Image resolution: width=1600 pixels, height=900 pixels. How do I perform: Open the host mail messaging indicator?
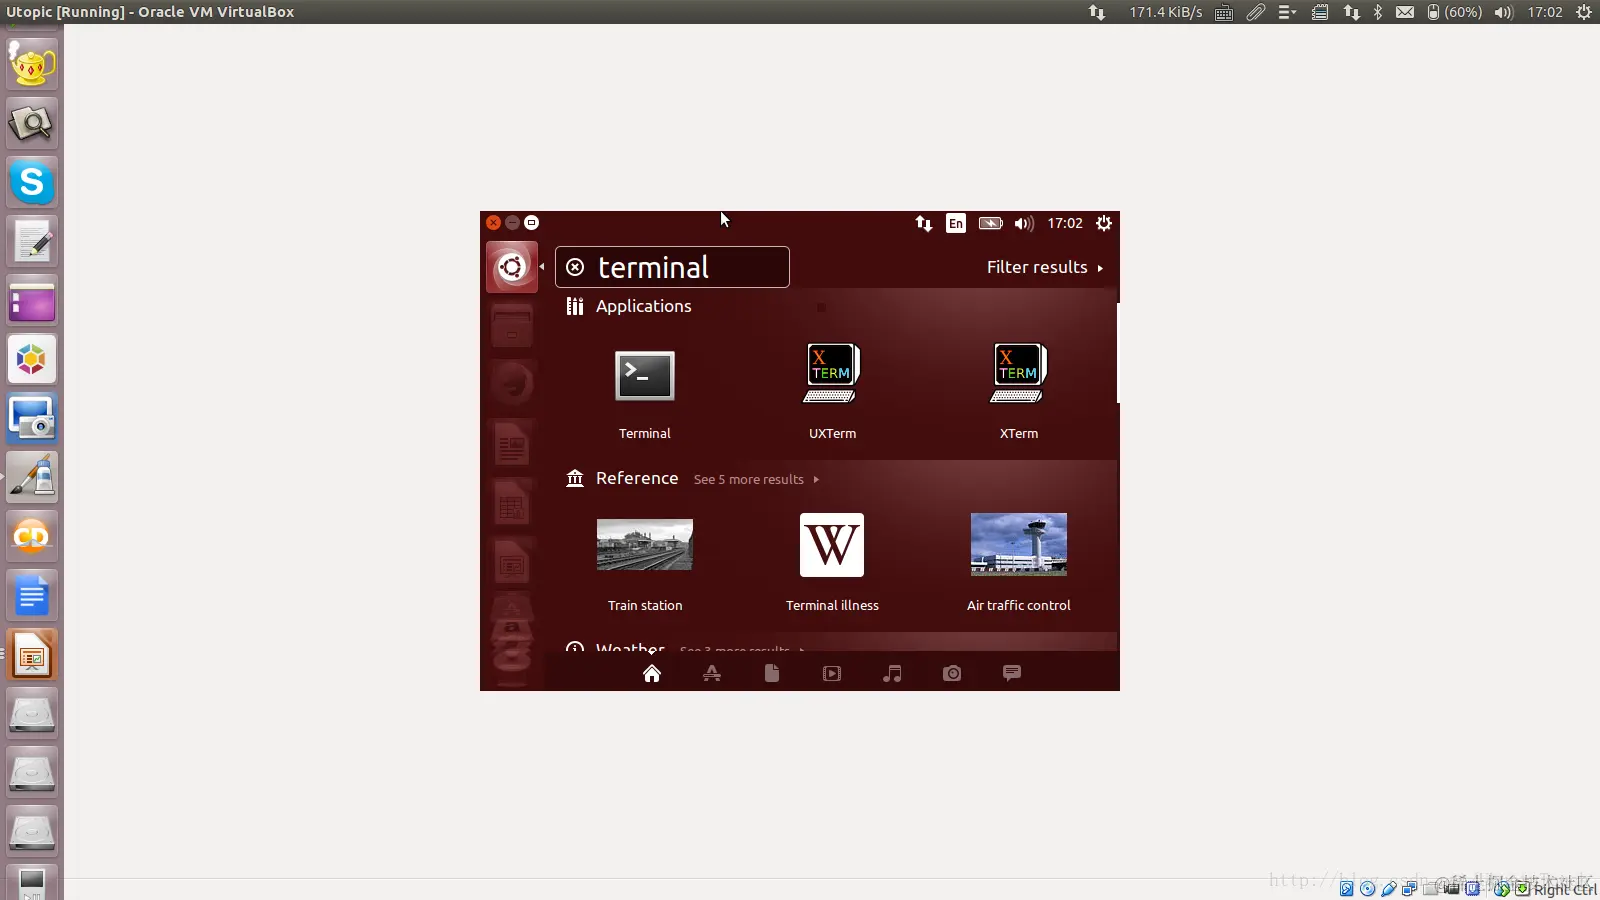pos(1405,12)
